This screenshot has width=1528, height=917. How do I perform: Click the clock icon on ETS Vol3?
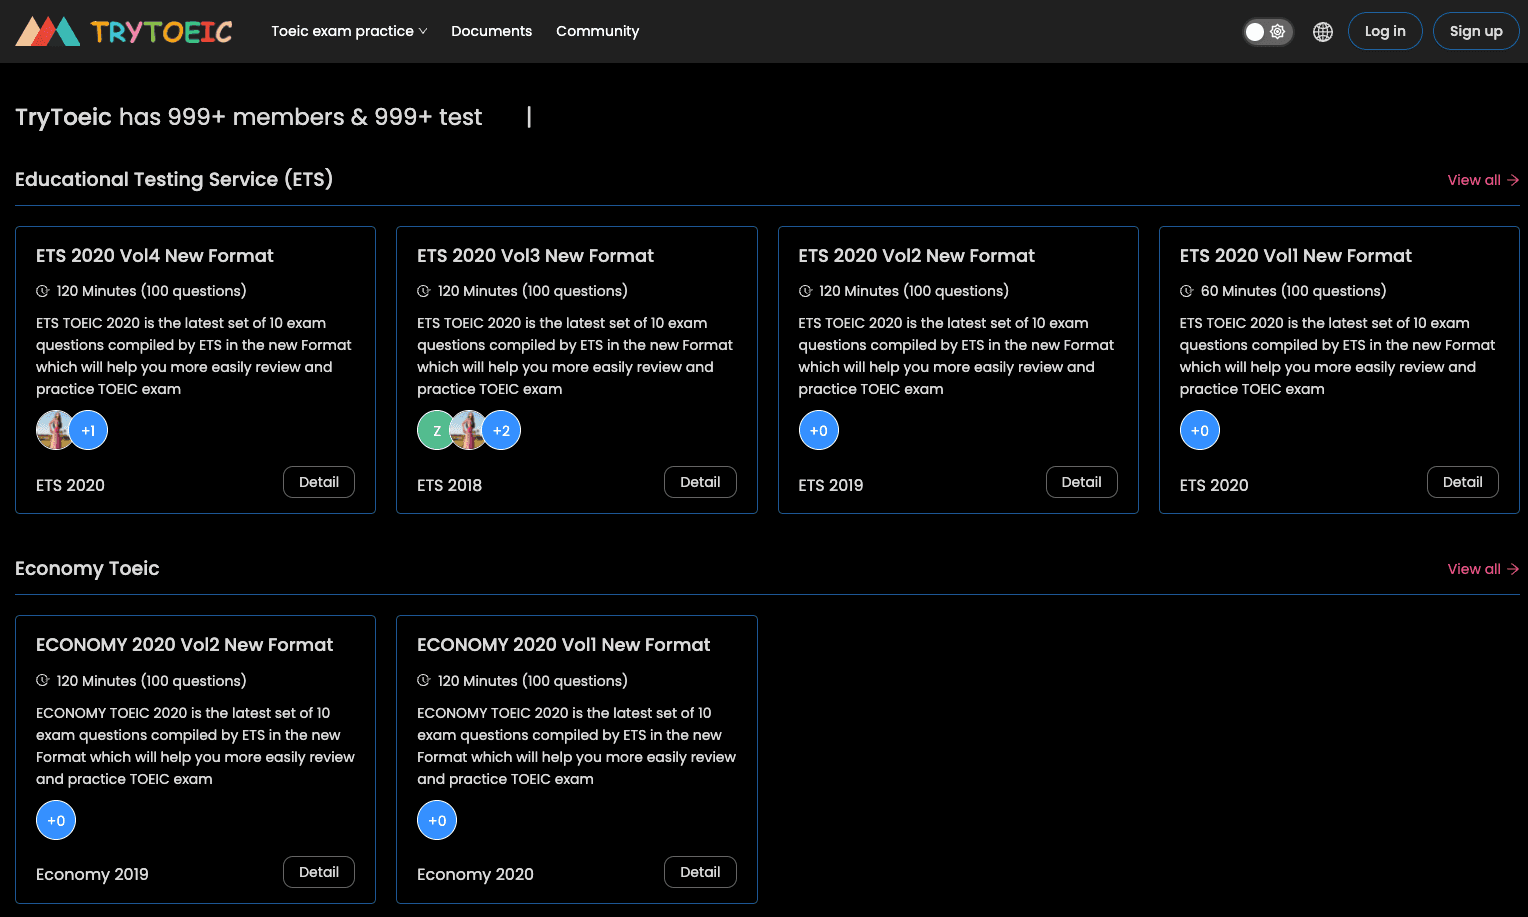(x=424, y=291)
